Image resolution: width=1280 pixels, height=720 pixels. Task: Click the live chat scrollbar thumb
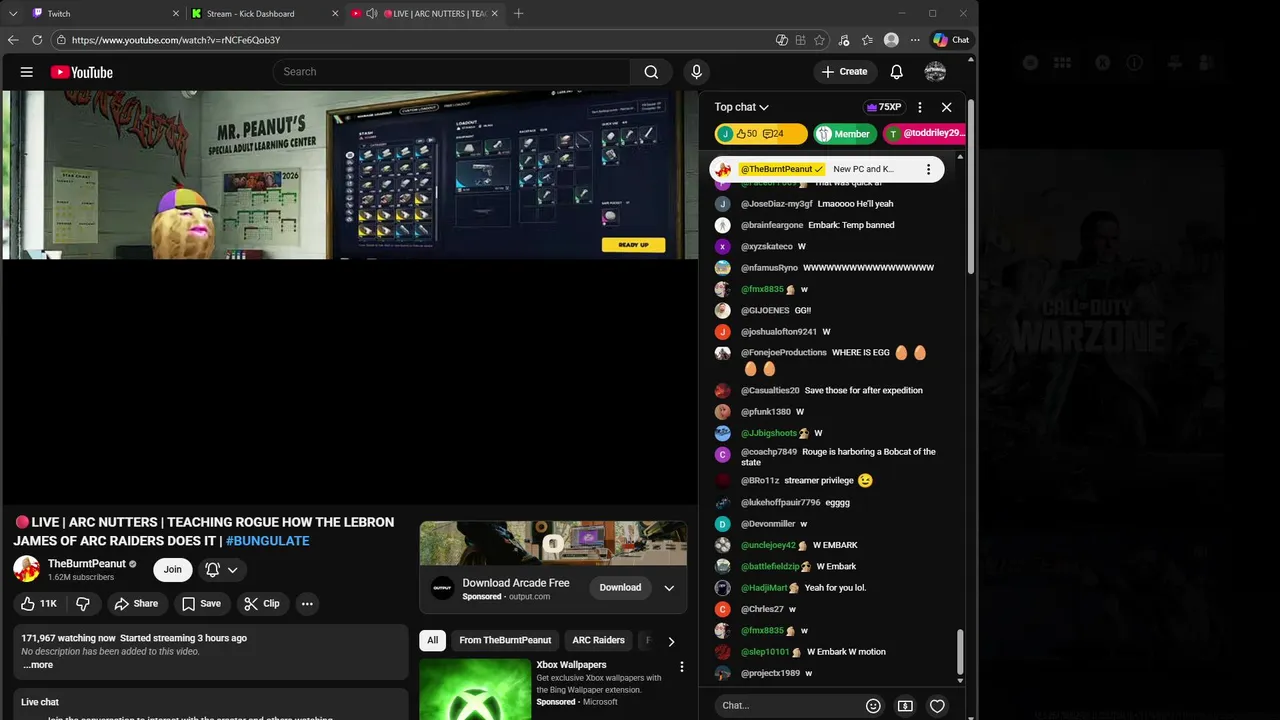[961, 653]
